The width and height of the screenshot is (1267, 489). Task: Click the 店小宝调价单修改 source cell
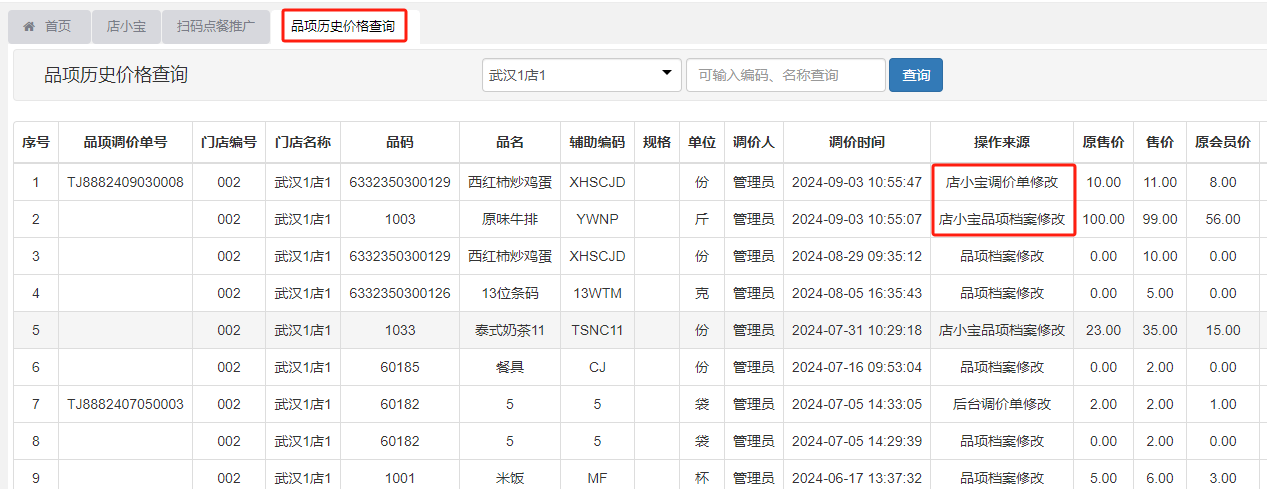click(1002, 182)
